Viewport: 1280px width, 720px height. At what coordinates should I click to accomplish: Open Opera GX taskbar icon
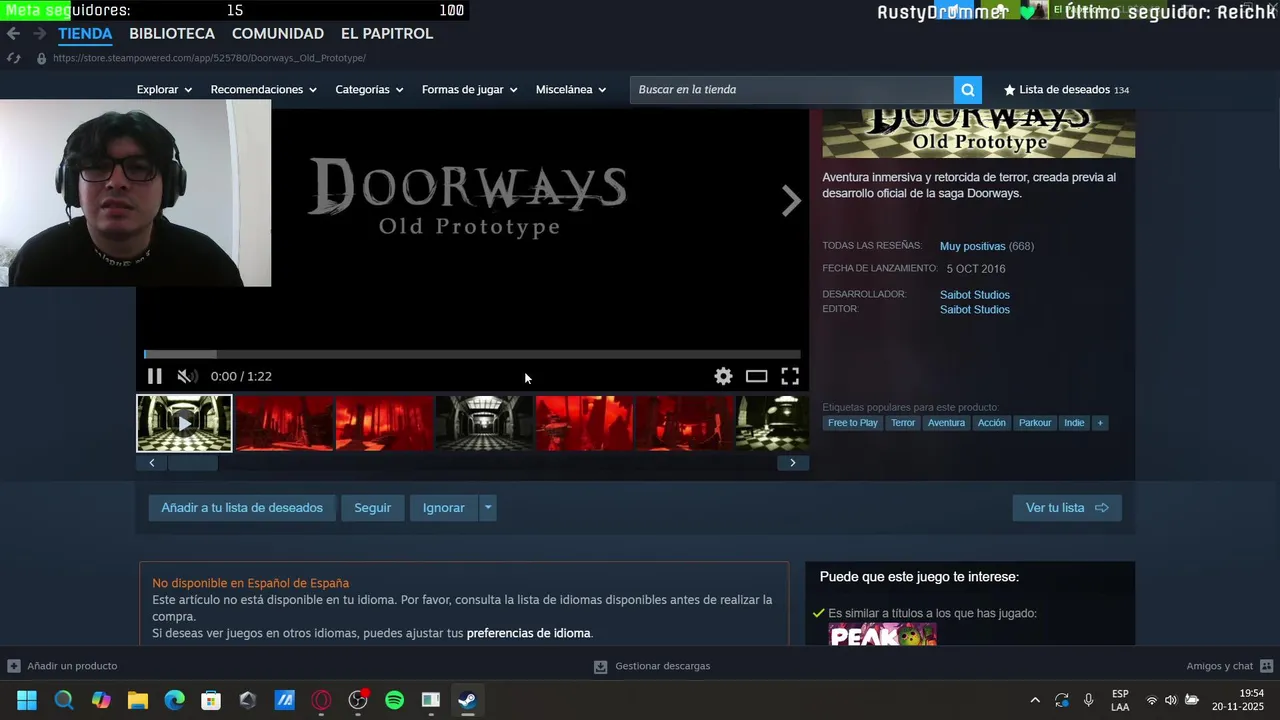pos(321,700)
